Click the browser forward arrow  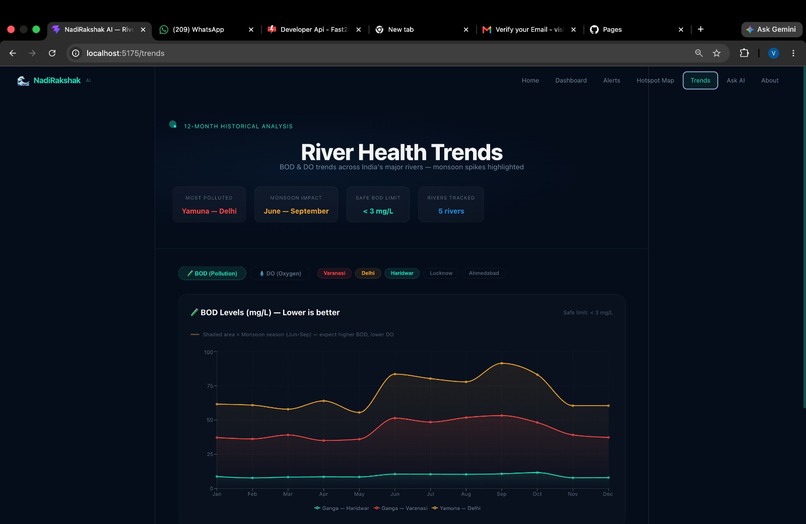click(32, 53)
